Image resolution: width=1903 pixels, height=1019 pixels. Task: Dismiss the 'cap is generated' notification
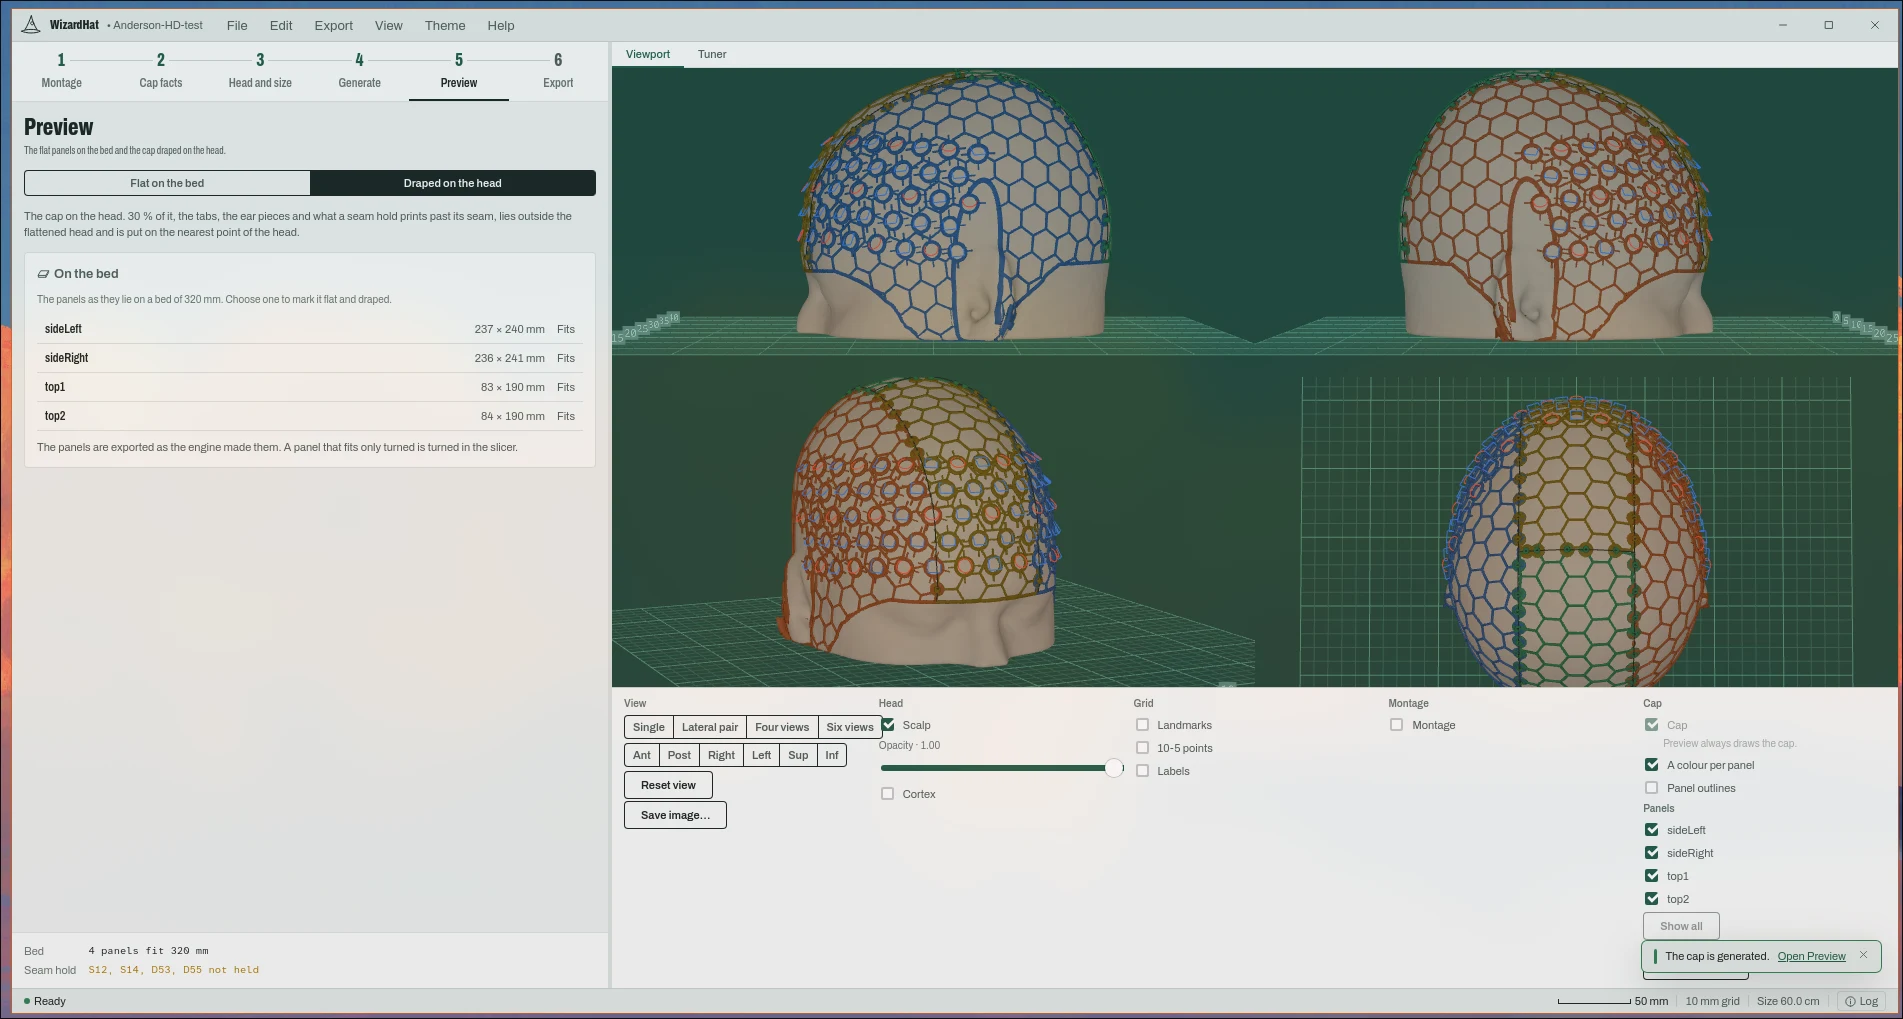coord(1863,955)
